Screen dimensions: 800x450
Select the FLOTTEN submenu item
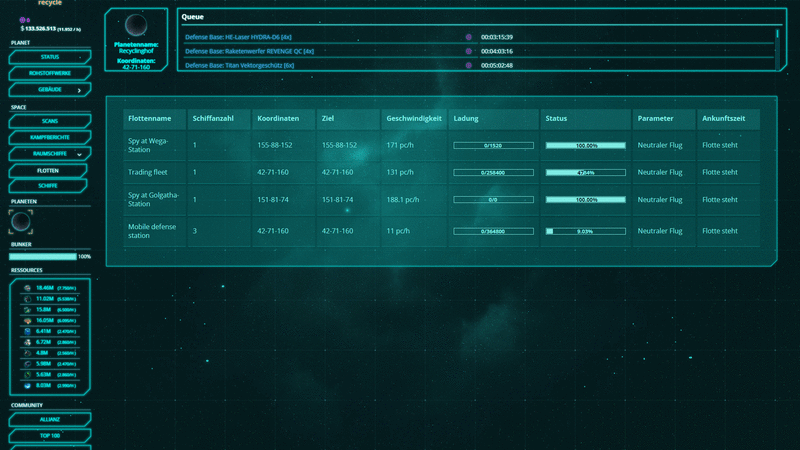[x=48, y=170]
